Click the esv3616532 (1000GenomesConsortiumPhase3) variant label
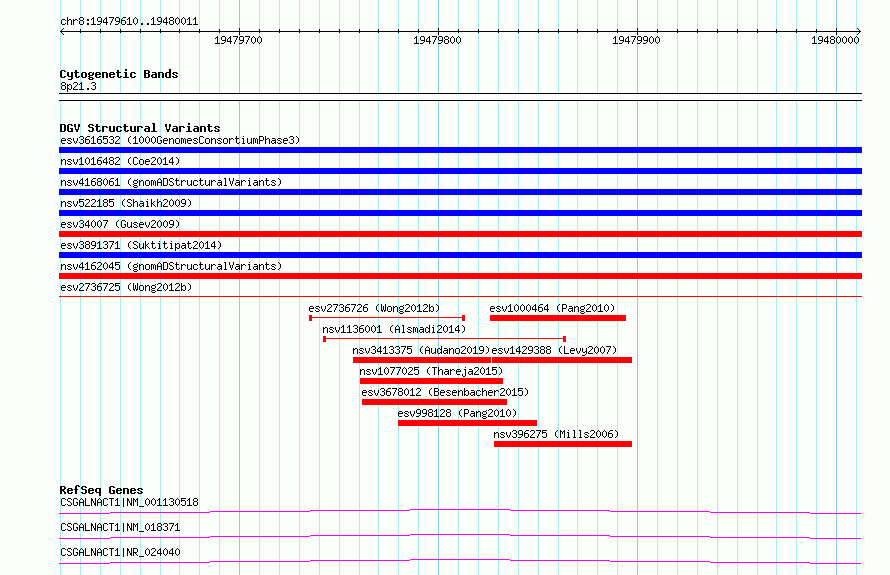This screenshot has height=575, width=890. (180, 140)
